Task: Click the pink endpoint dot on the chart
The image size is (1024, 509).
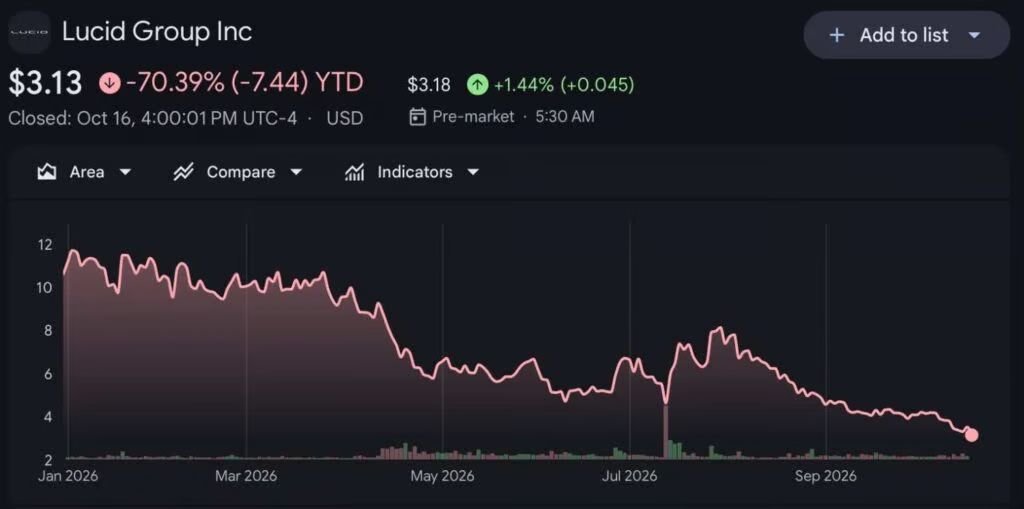Action: pyautogui.click(x=971, y=435)
